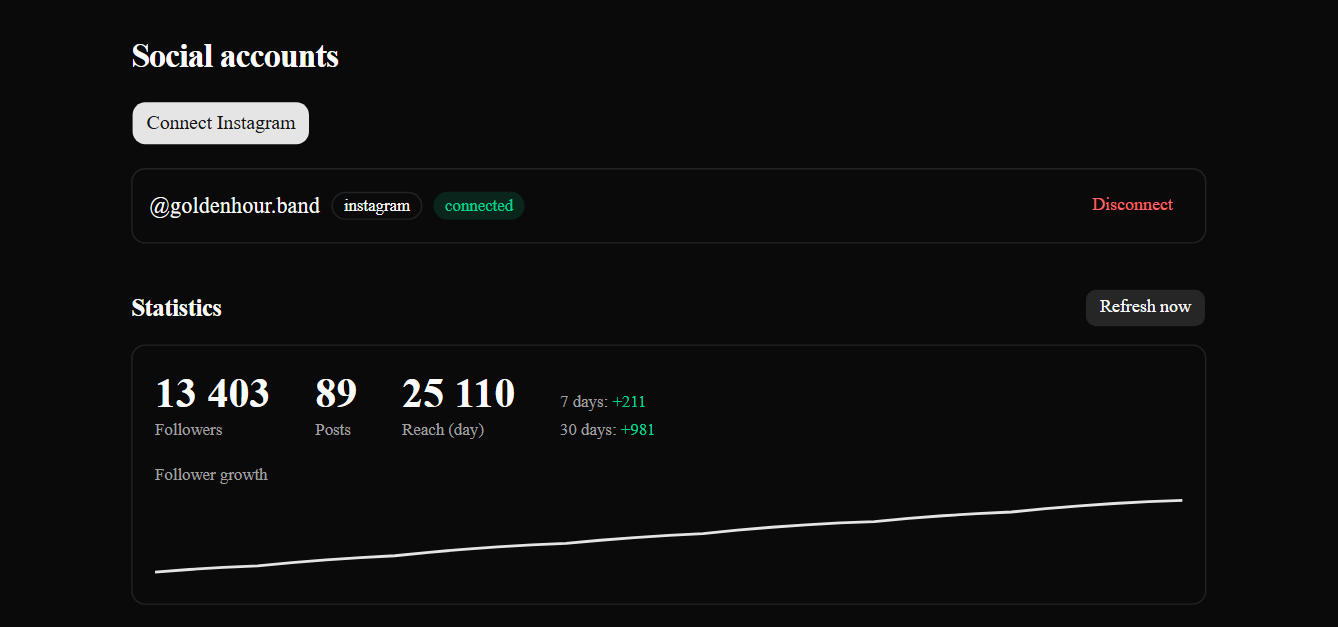Viewport: 1338px width, 627px height.
Task: Click the Followers label
Action: pos(189,430)
